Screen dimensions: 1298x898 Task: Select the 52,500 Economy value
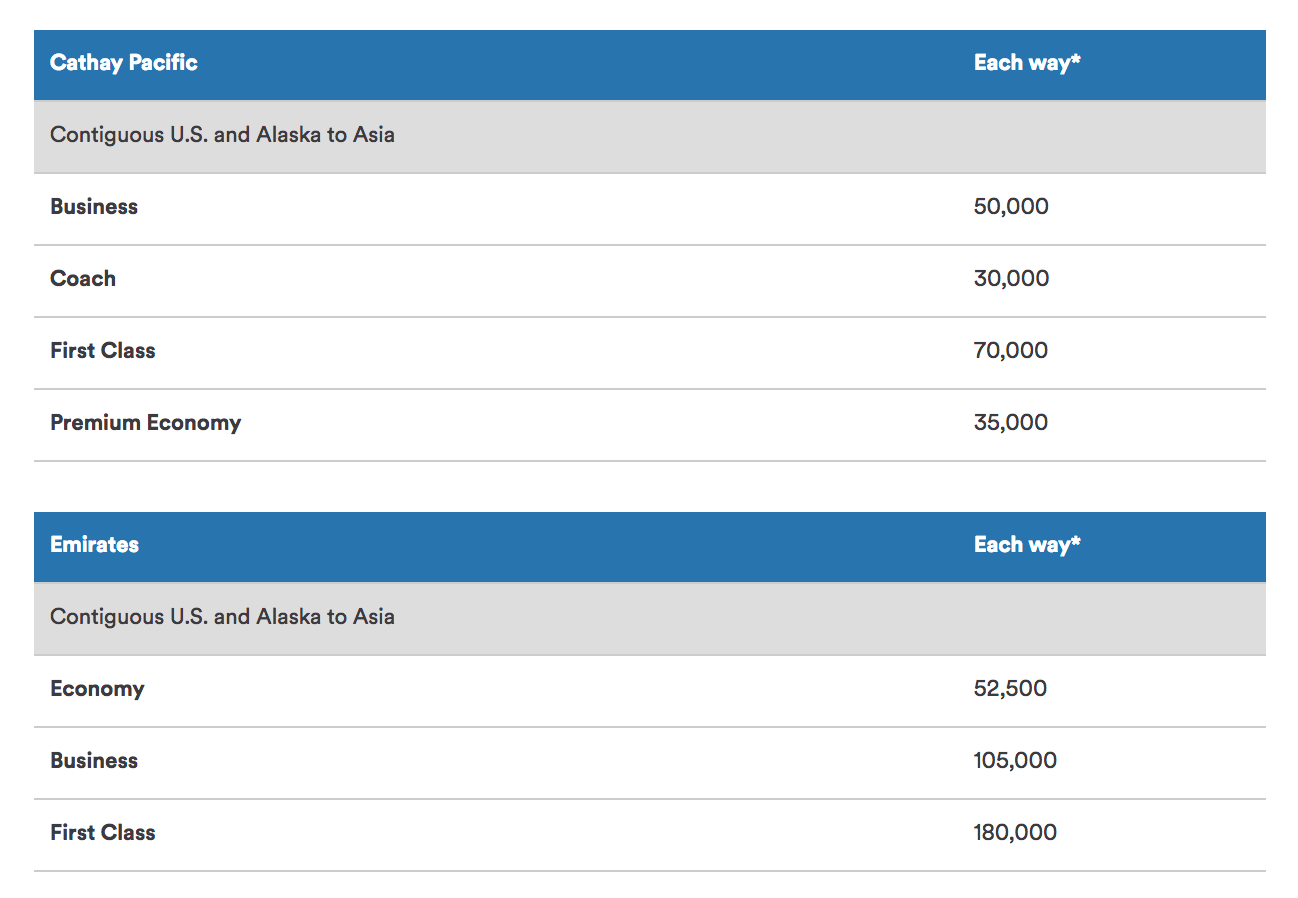(x=1010, y=689)
